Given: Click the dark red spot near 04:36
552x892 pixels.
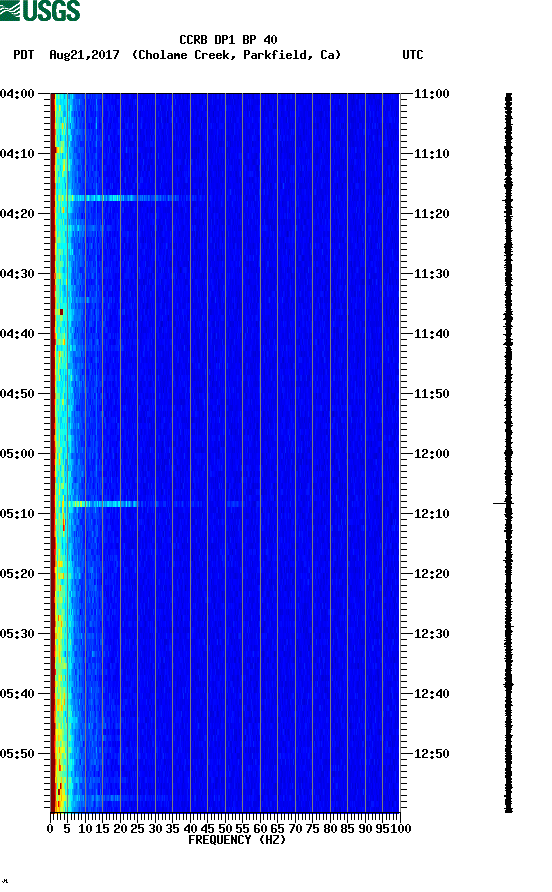Looking at the screenshot, I should (61, 312).
